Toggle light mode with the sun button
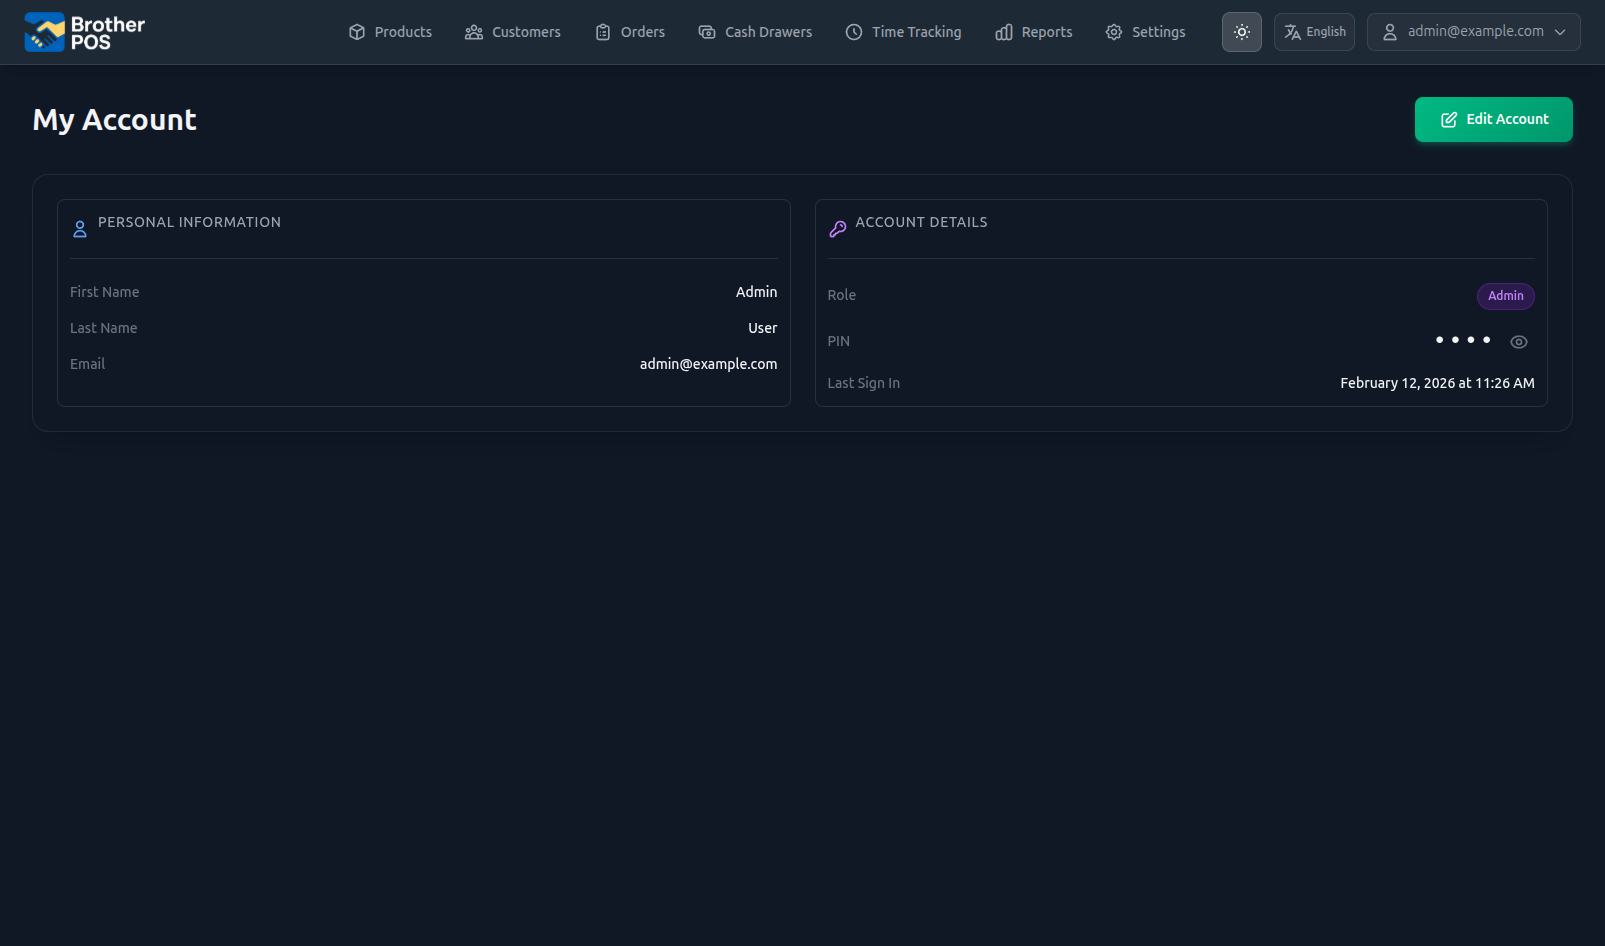This screenshot has height=946, width=1605. (x=1241, y=31)
